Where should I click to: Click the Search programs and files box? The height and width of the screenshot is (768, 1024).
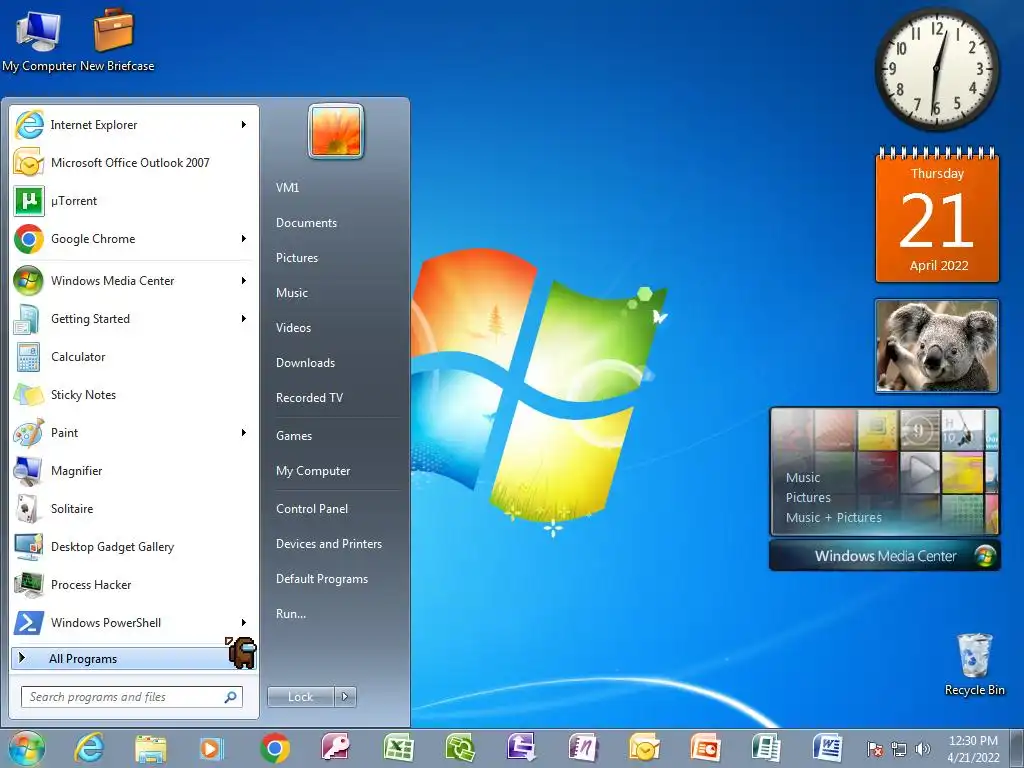(x=131, y=697)
